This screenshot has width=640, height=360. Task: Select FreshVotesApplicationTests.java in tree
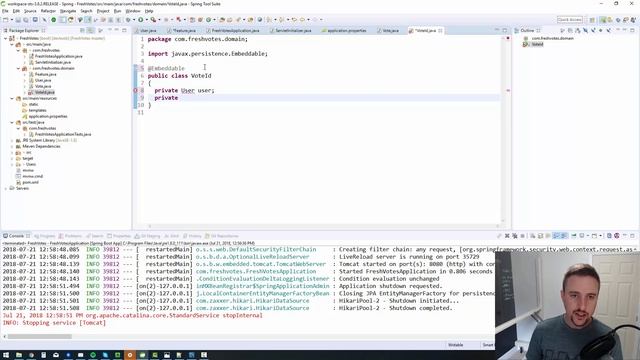(x=63, y=134)
